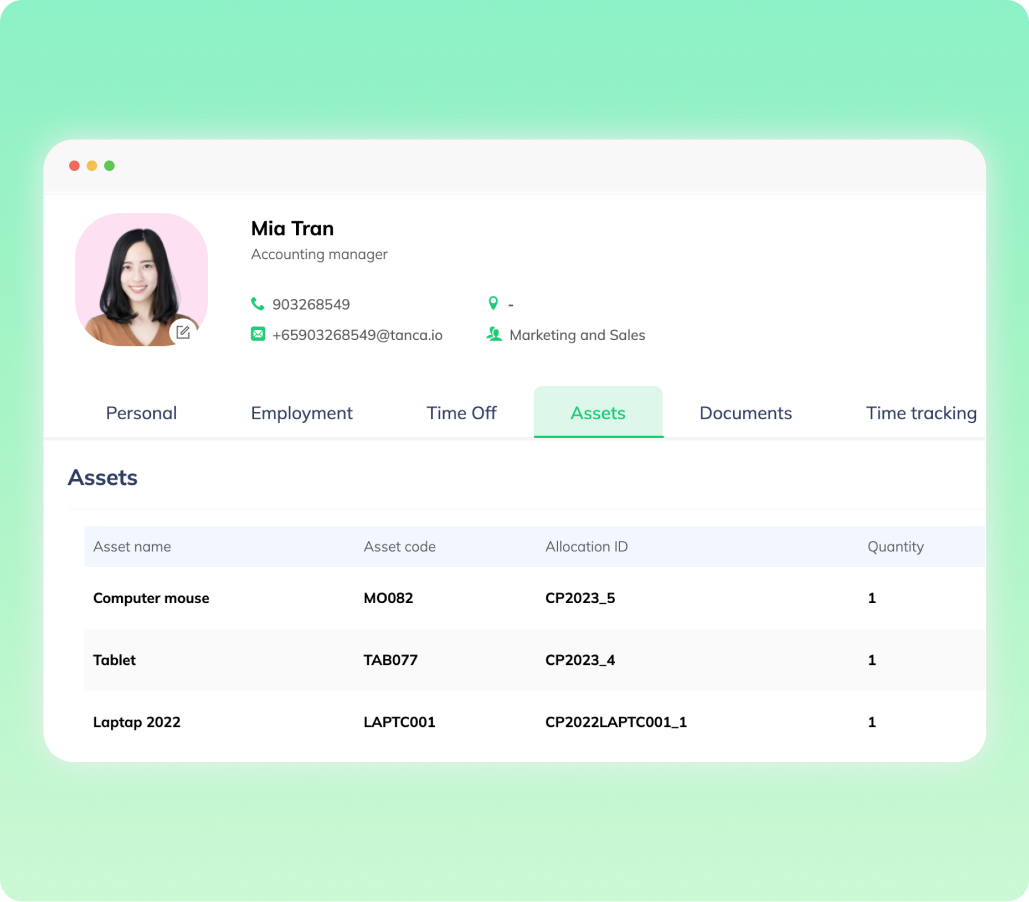Click the edit profile photo icon
1029x902 pixels.
(x=183, y=332)
